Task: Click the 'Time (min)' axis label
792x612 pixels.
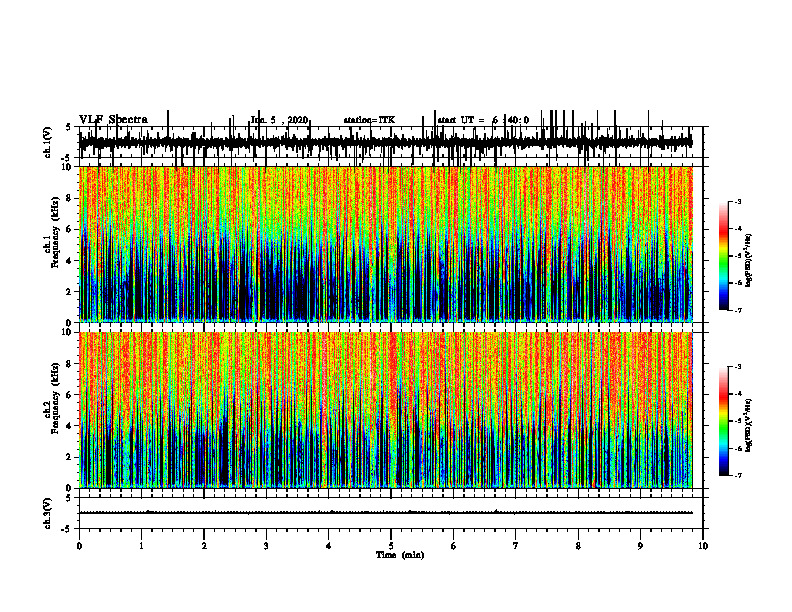Action: pyautogui.click(x=400, y=555)
